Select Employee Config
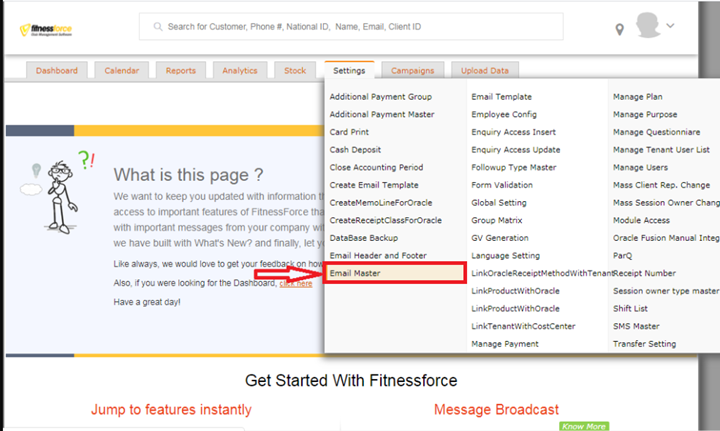This screenshot has width=720, height=431. coord(504,114)
